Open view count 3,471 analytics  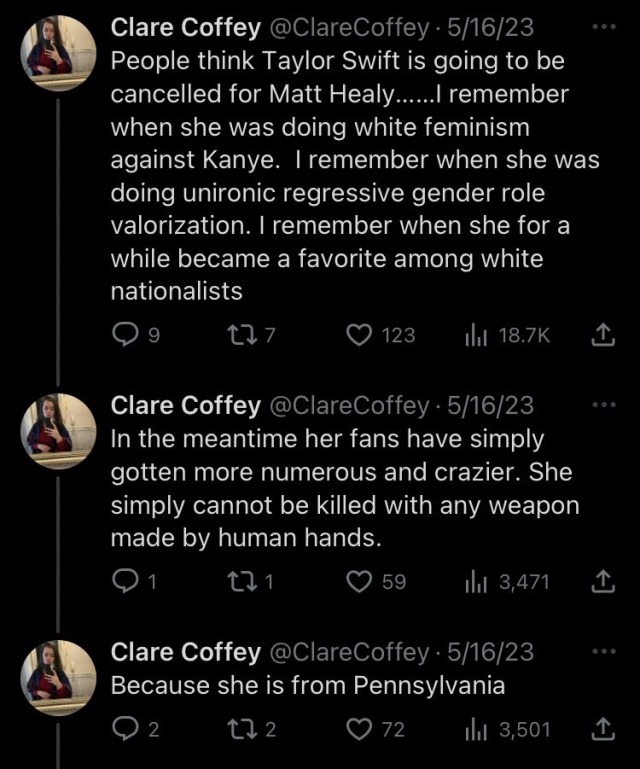[474, 582]
